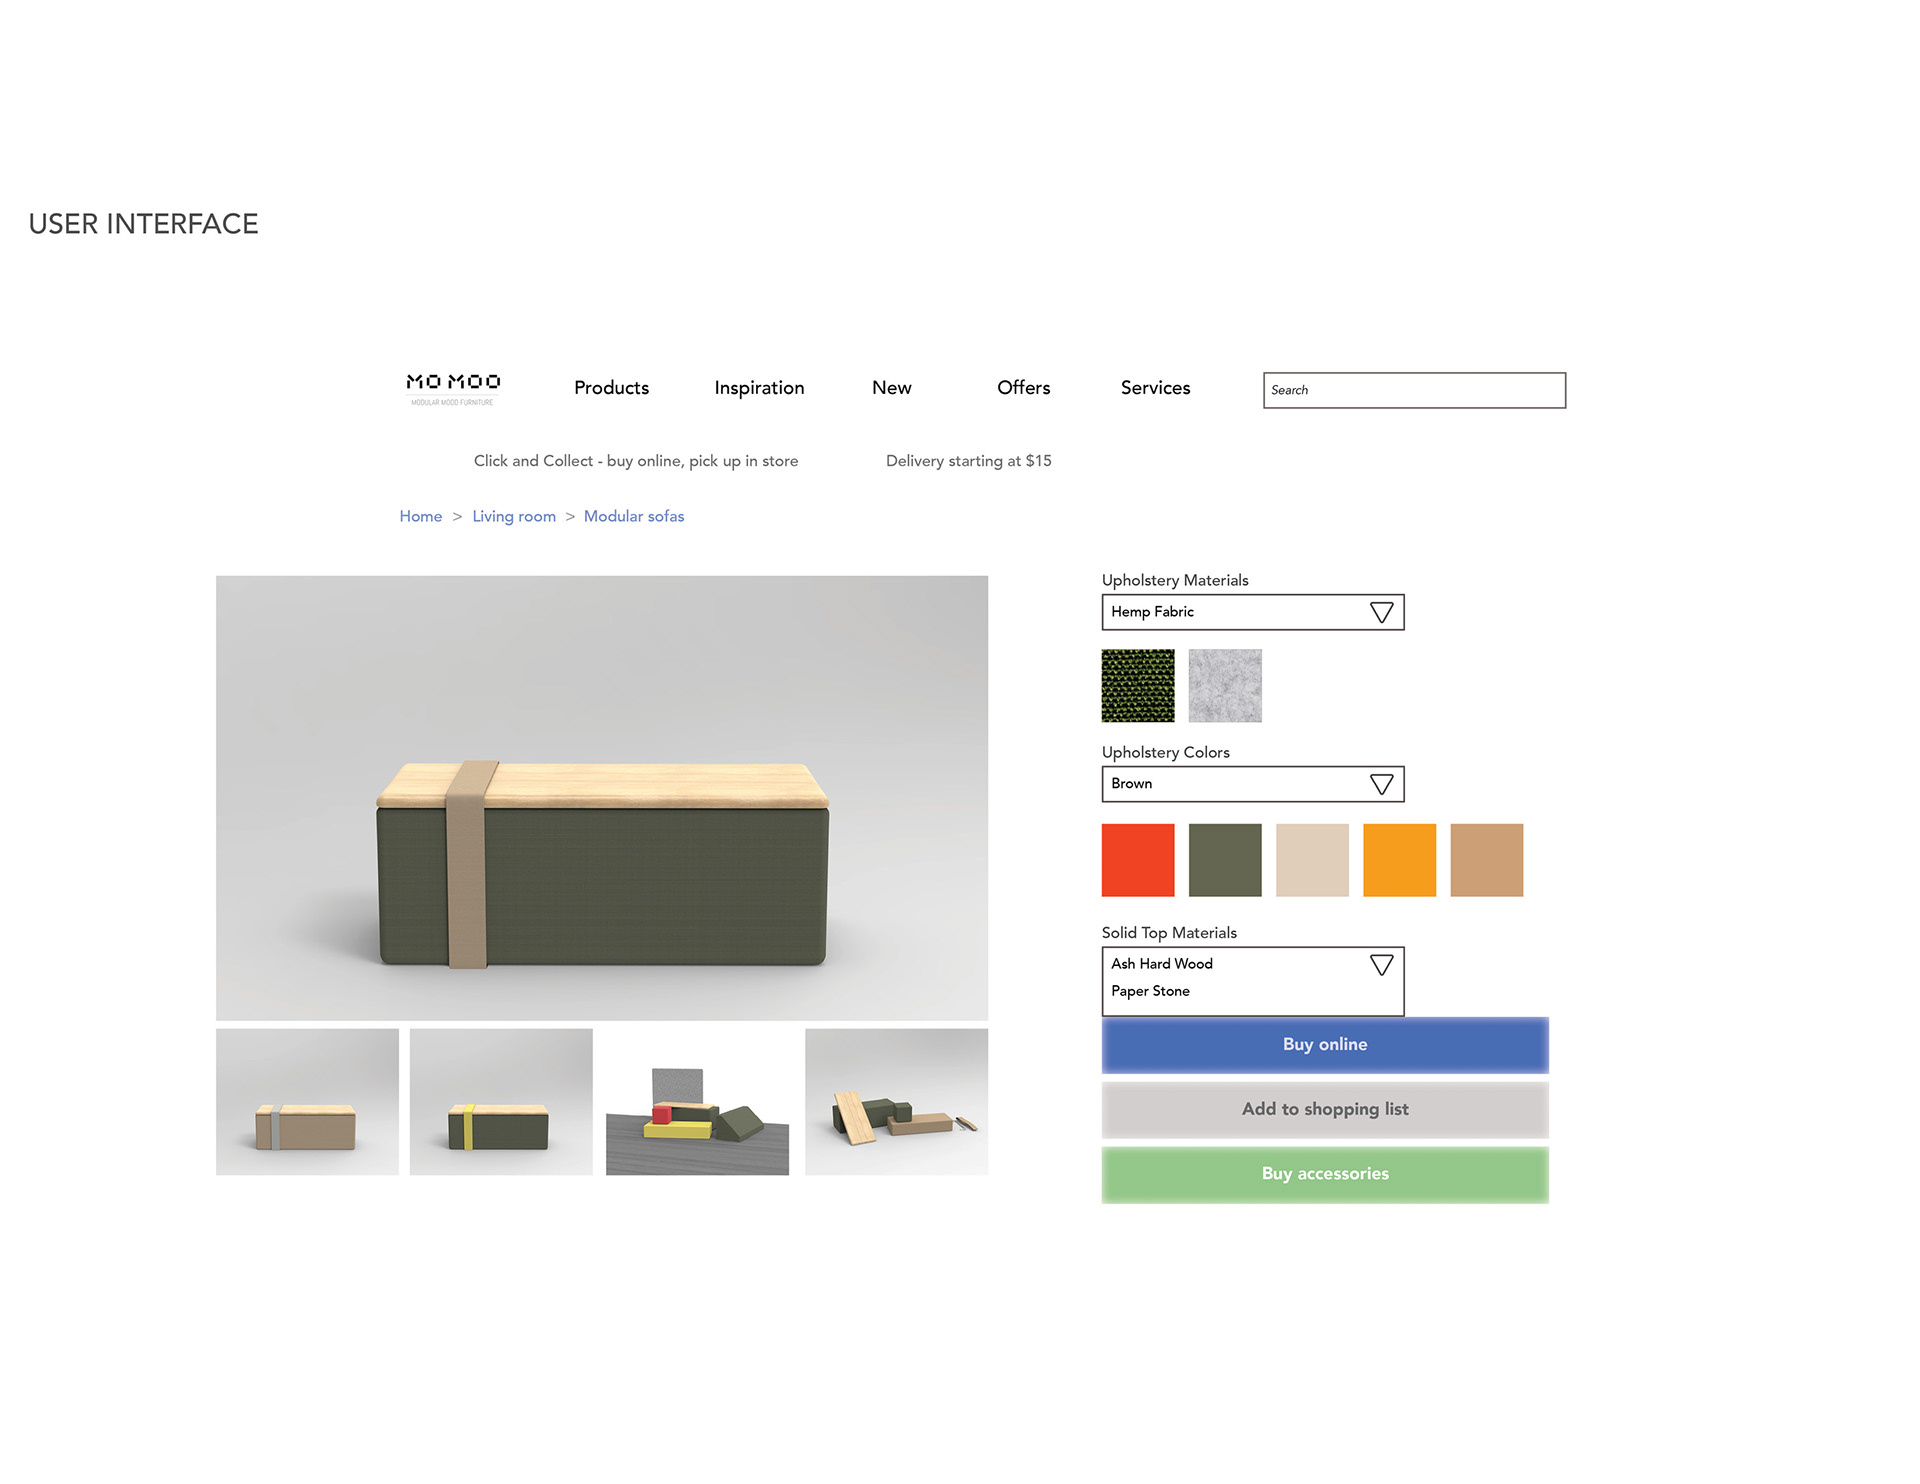
Task: Toggle the Solid Top Materials dropdown arrow
Action: tap(1381, 965)
